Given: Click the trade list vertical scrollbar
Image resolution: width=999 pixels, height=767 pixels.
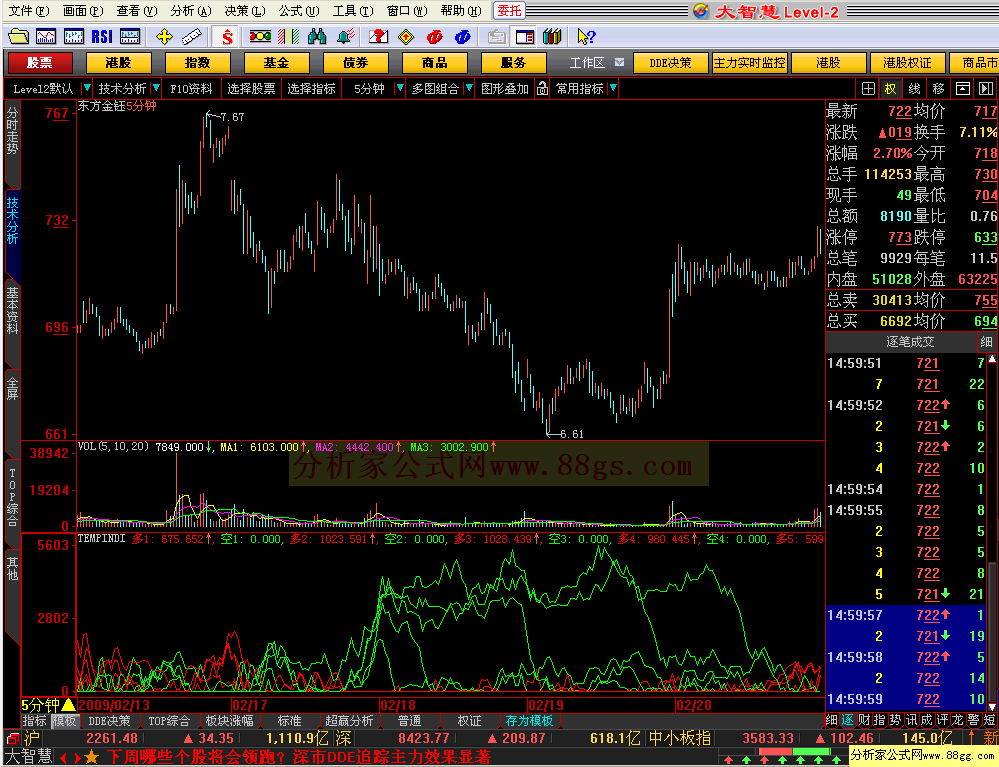Looking at the screenshot, I should pos(991,532).
